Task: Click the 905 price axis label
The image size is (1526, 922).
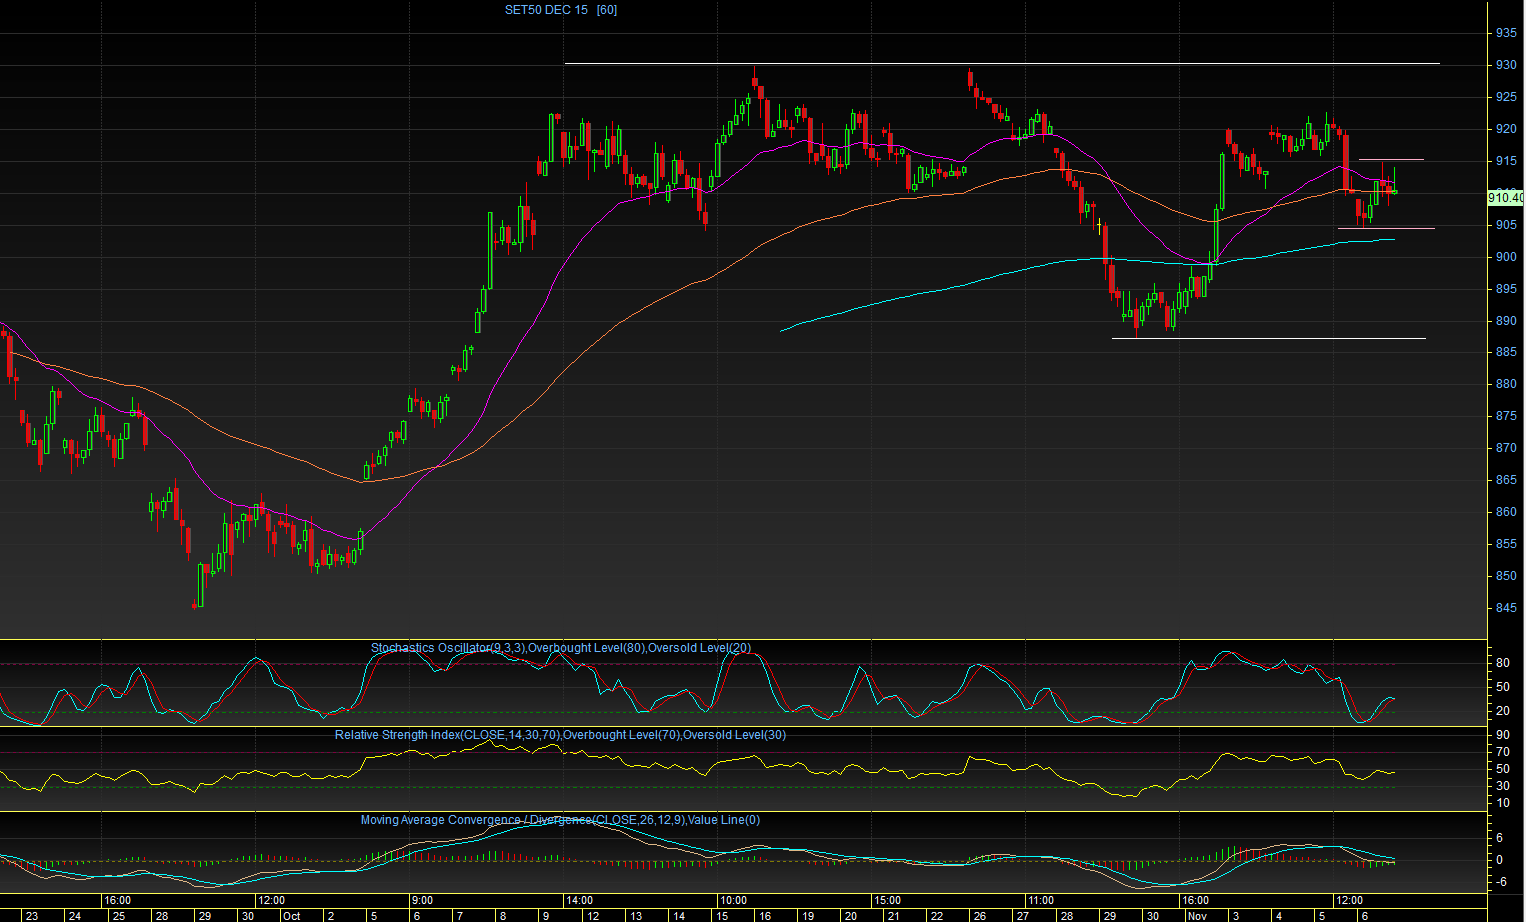Action: (x=1506, y=225)
